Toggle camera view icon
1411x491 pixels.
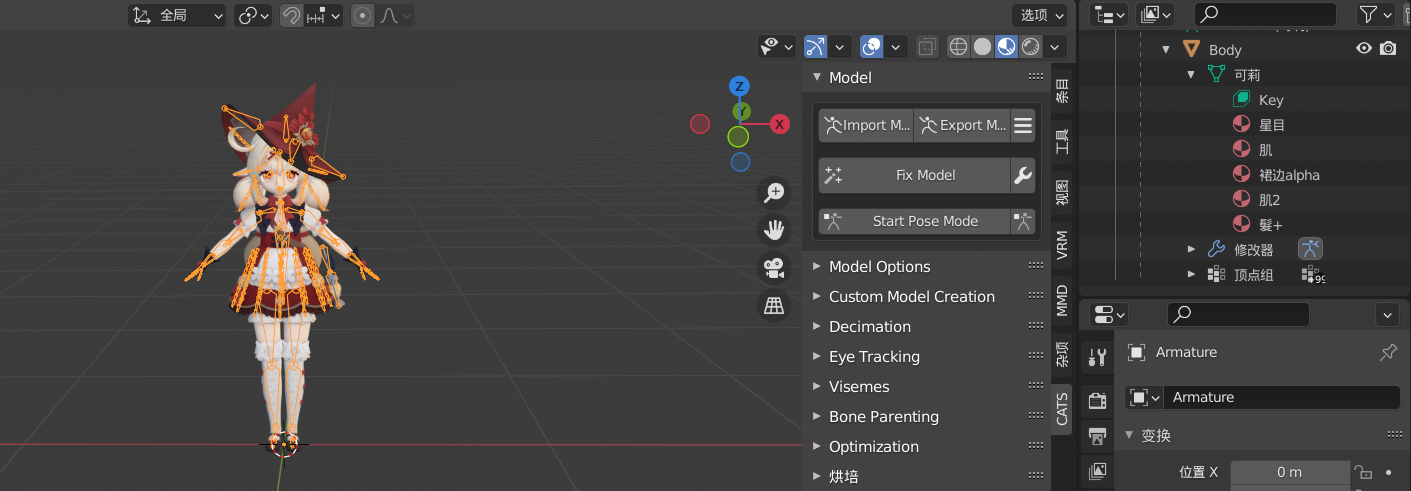click(x=774, y=268)
